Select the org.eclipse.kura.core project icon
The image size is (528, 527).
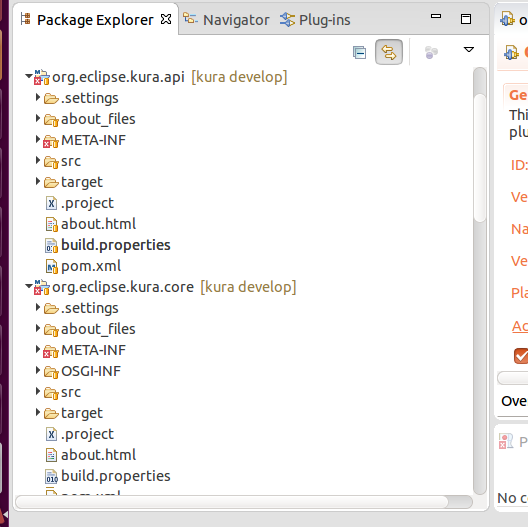pyautogui.click(x=42, y=287)
